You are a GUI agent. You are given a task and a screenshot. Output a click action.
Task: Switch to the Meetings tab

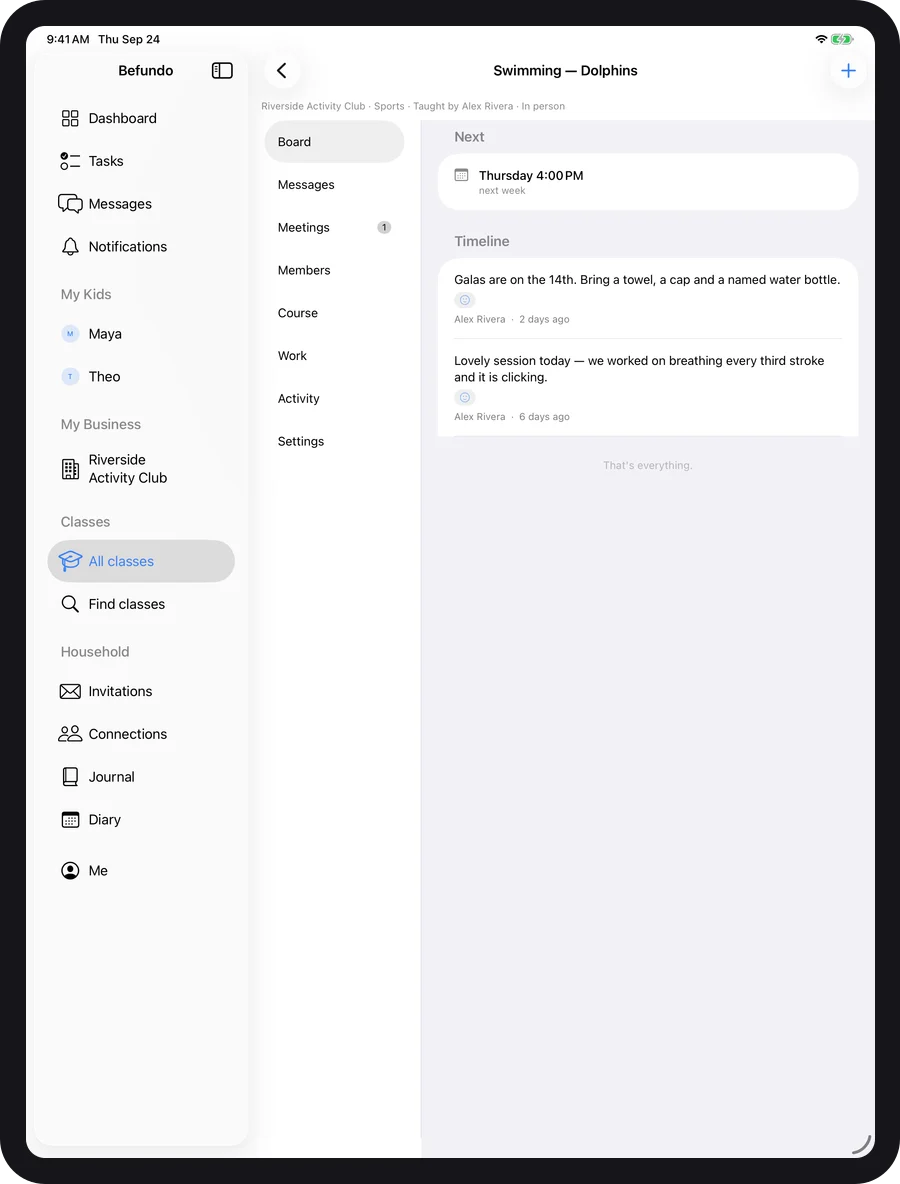(x=334, y=227)
